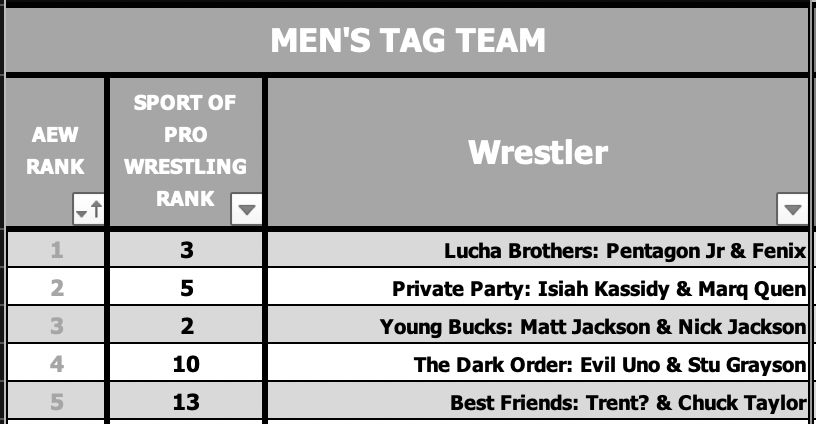816x424 pixels.
Task: Select AEW rank 3 cell
Action: click(x=56, y=326)
